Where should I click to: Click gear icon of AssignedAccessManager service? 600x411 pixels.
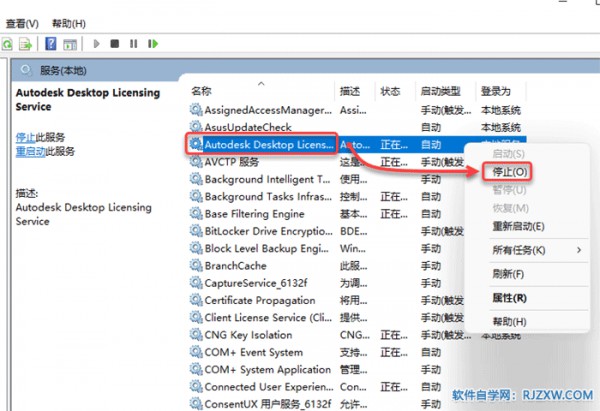click(x=196, y=110)
